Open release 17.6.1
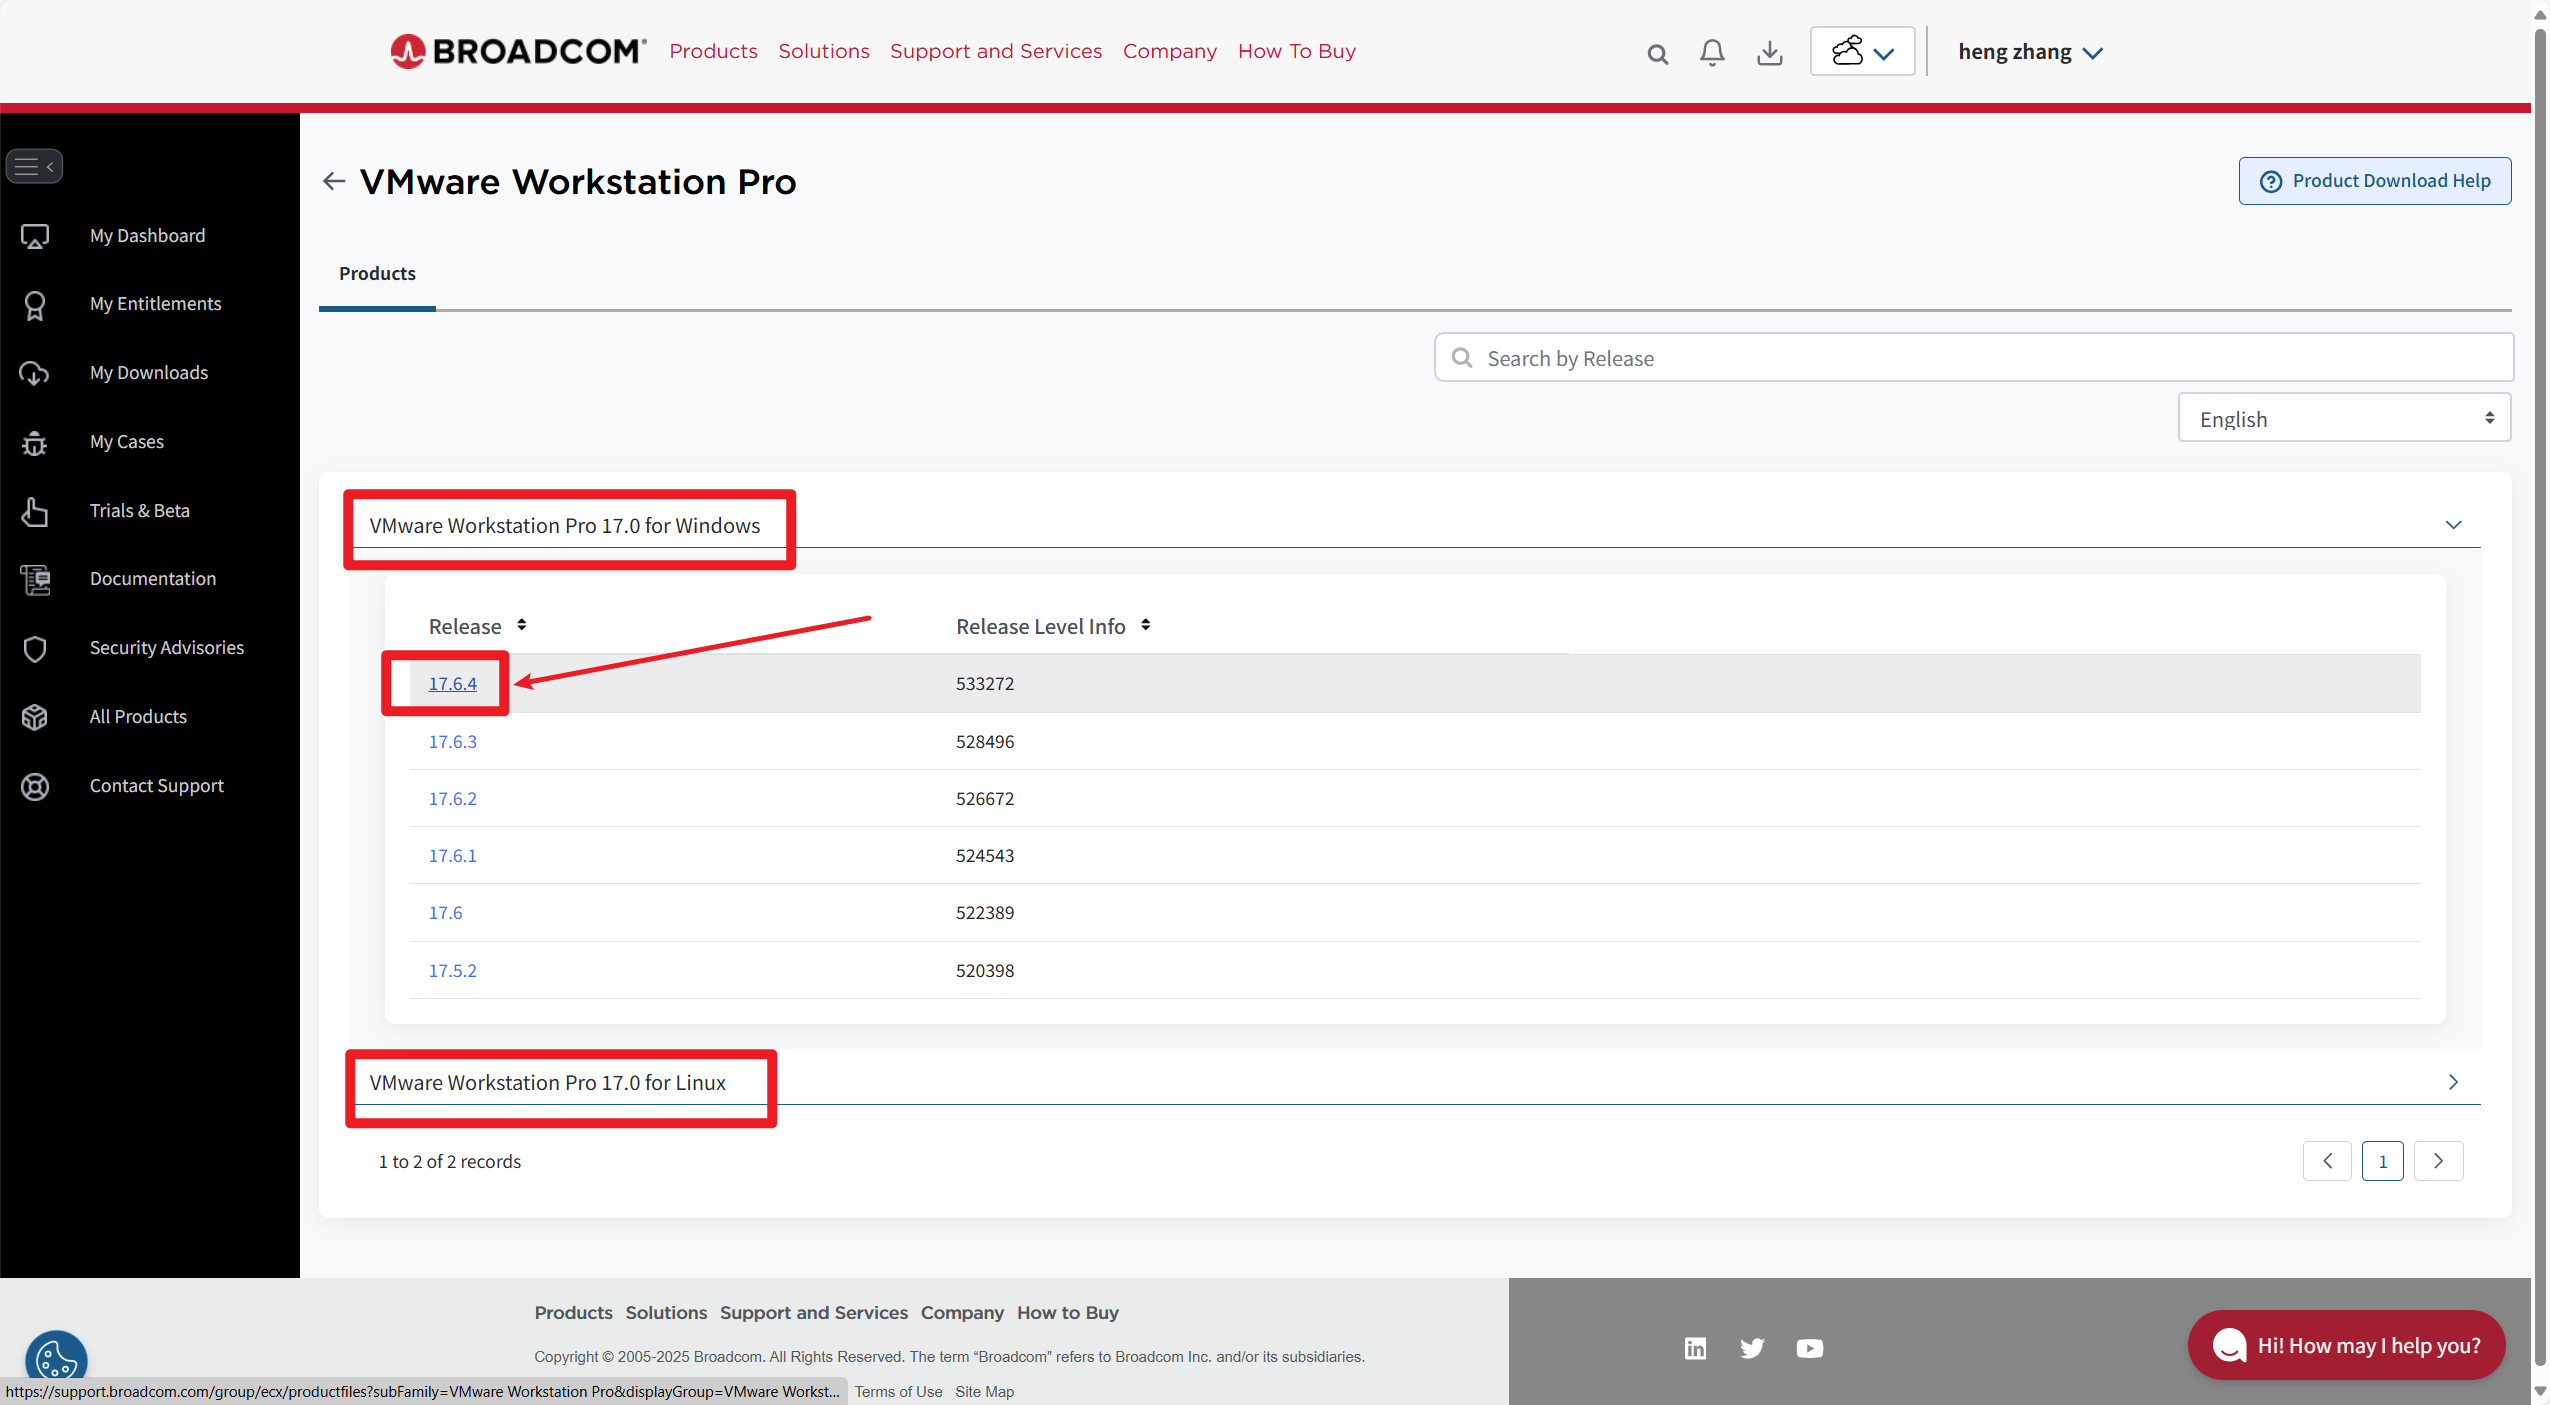Viewport: 2550px width, 1405px height. click(452, 856)
